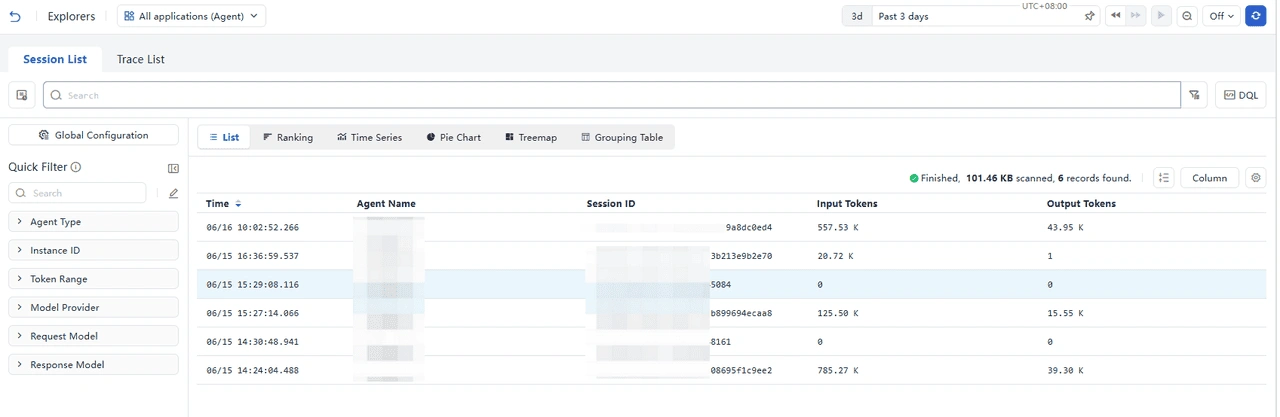Image resolution: width=1280 pixels, height=417 pixels.
Task: Click the row display mode icon beside Column
Action: pos(1163,178)
